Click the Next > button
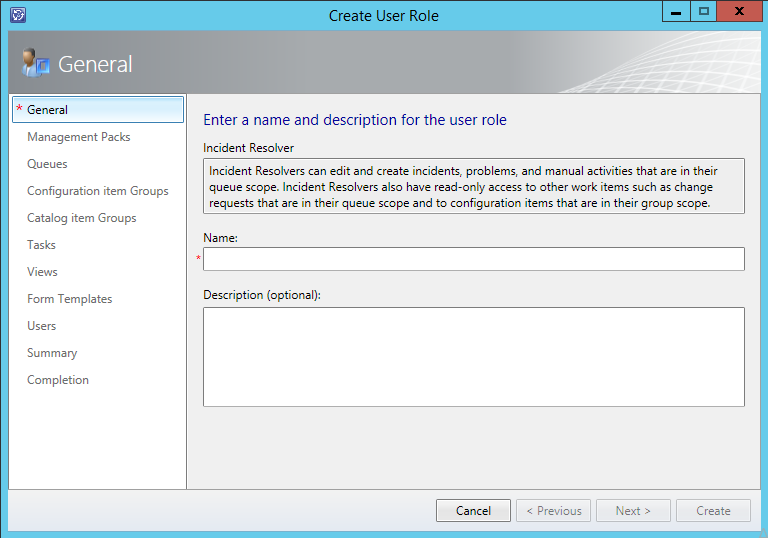768x538 pixels. coord(632,511)
